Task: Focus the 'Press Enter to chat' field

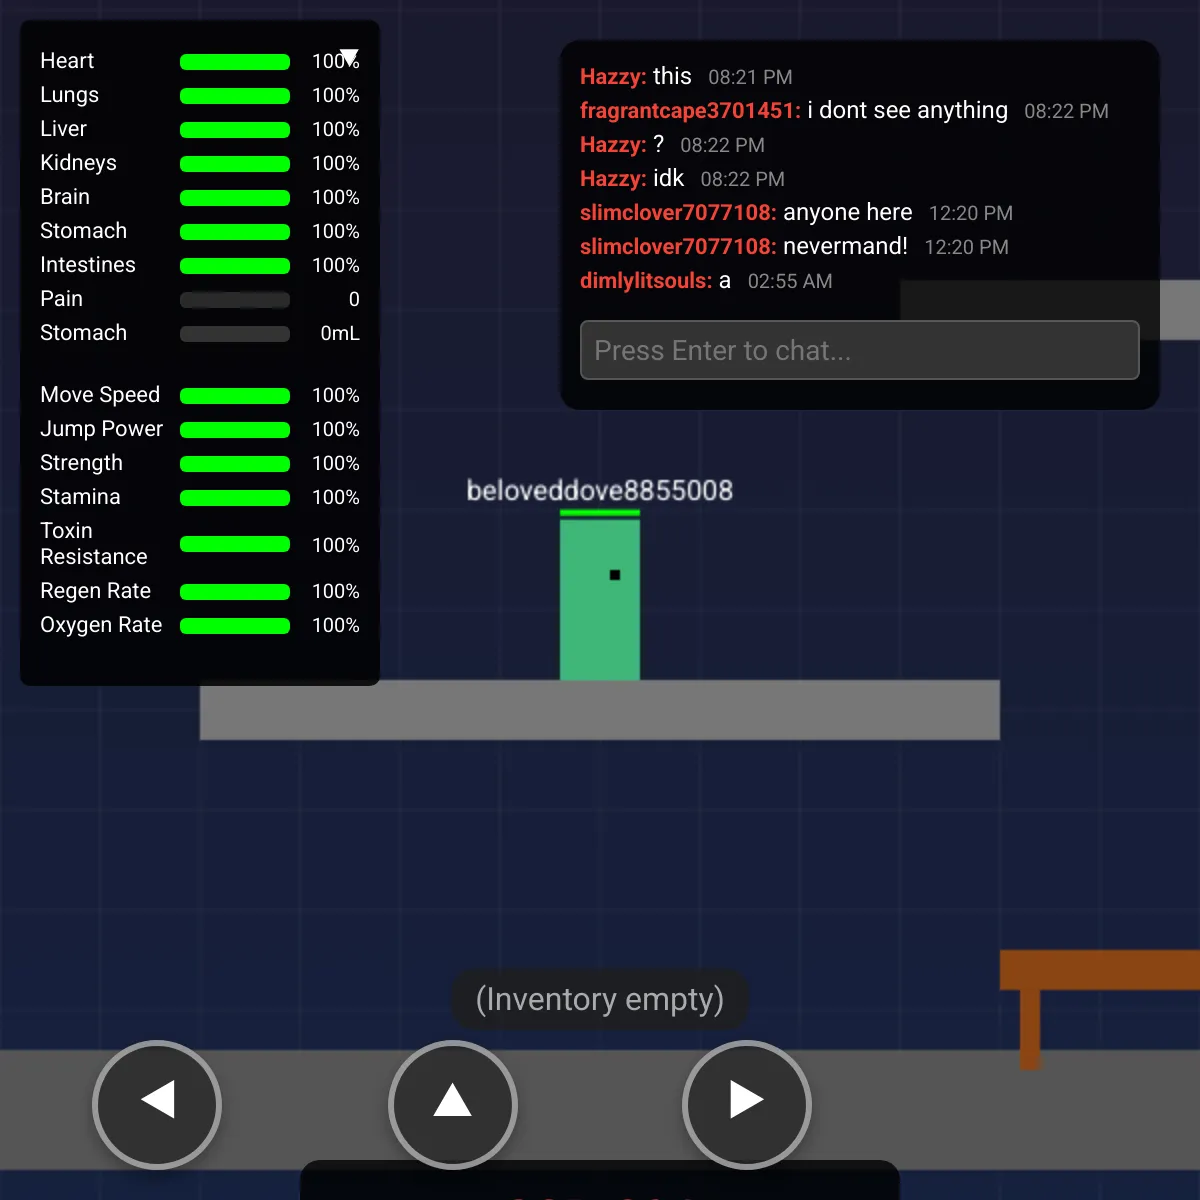Action: click(x=859, y=350)
